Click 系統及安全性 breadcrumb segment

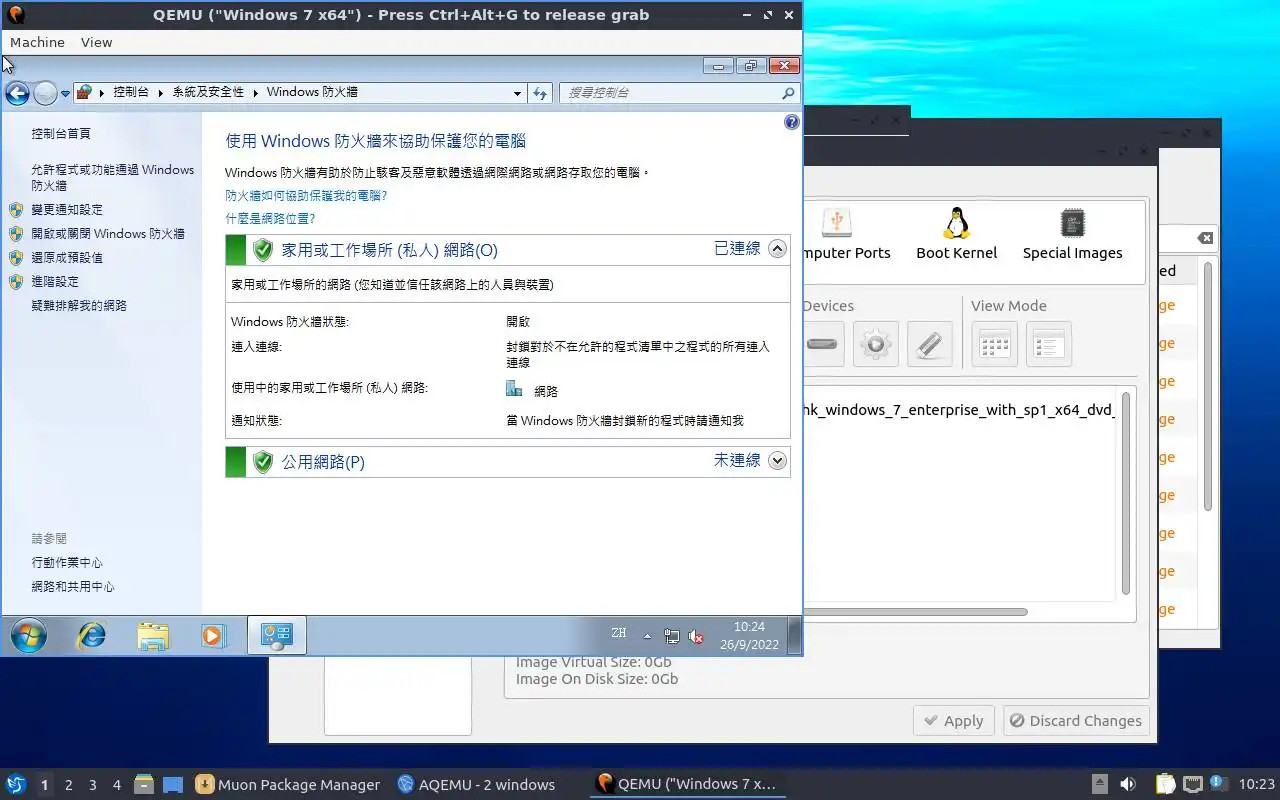coord(208,92)
